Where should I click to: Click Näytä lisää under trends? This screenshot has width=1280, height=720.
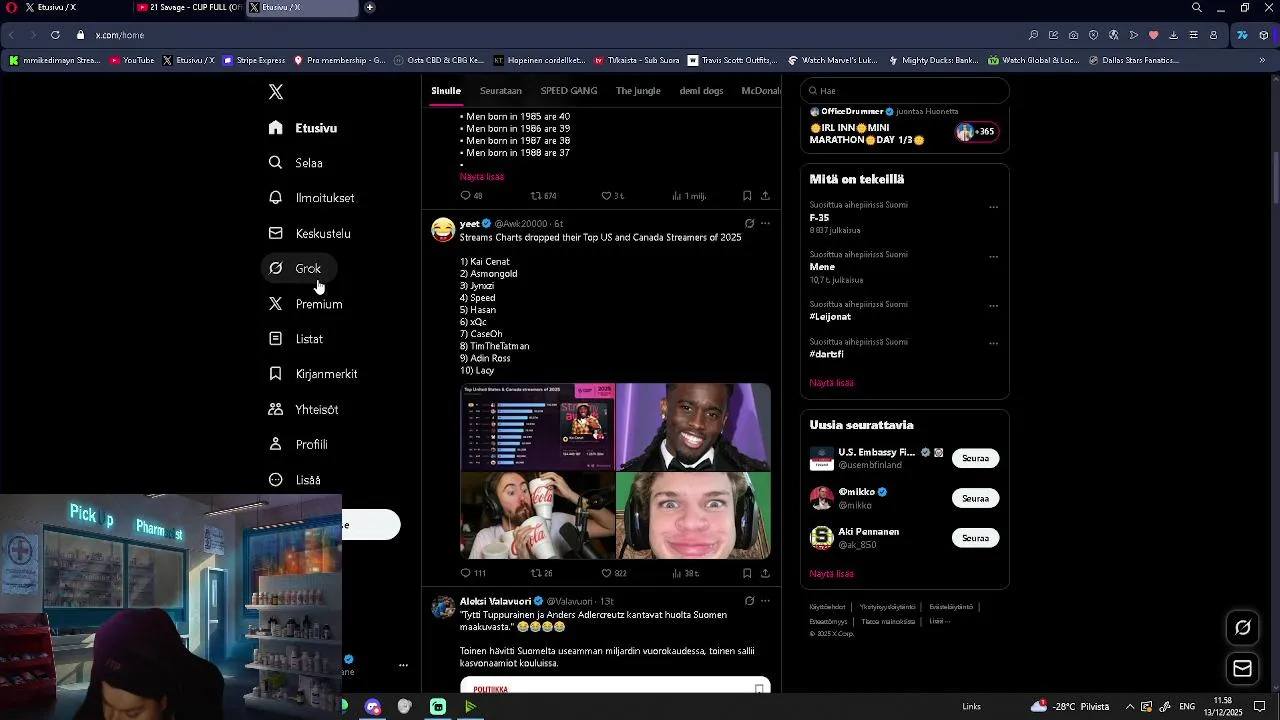pos(831,383)
